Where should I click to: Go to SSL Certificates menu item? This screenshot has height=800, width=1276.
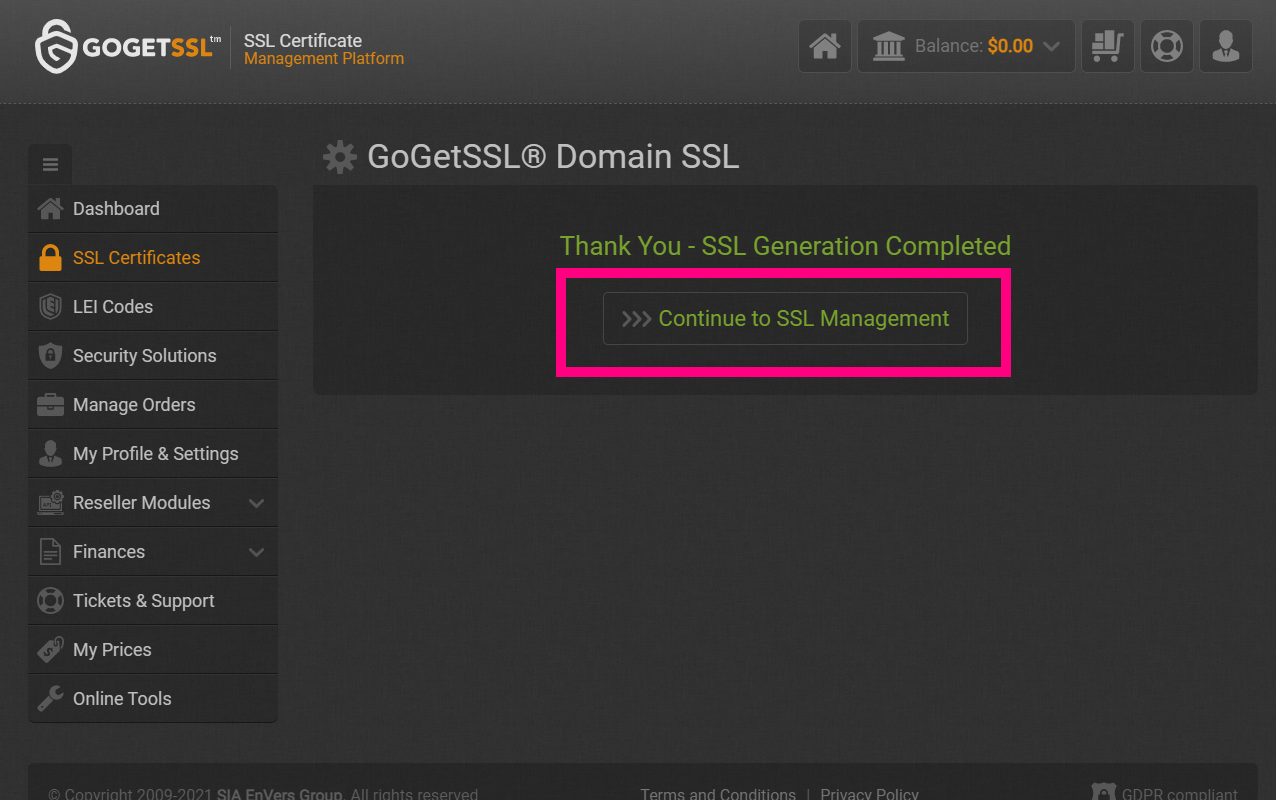[x=153, y=258]
